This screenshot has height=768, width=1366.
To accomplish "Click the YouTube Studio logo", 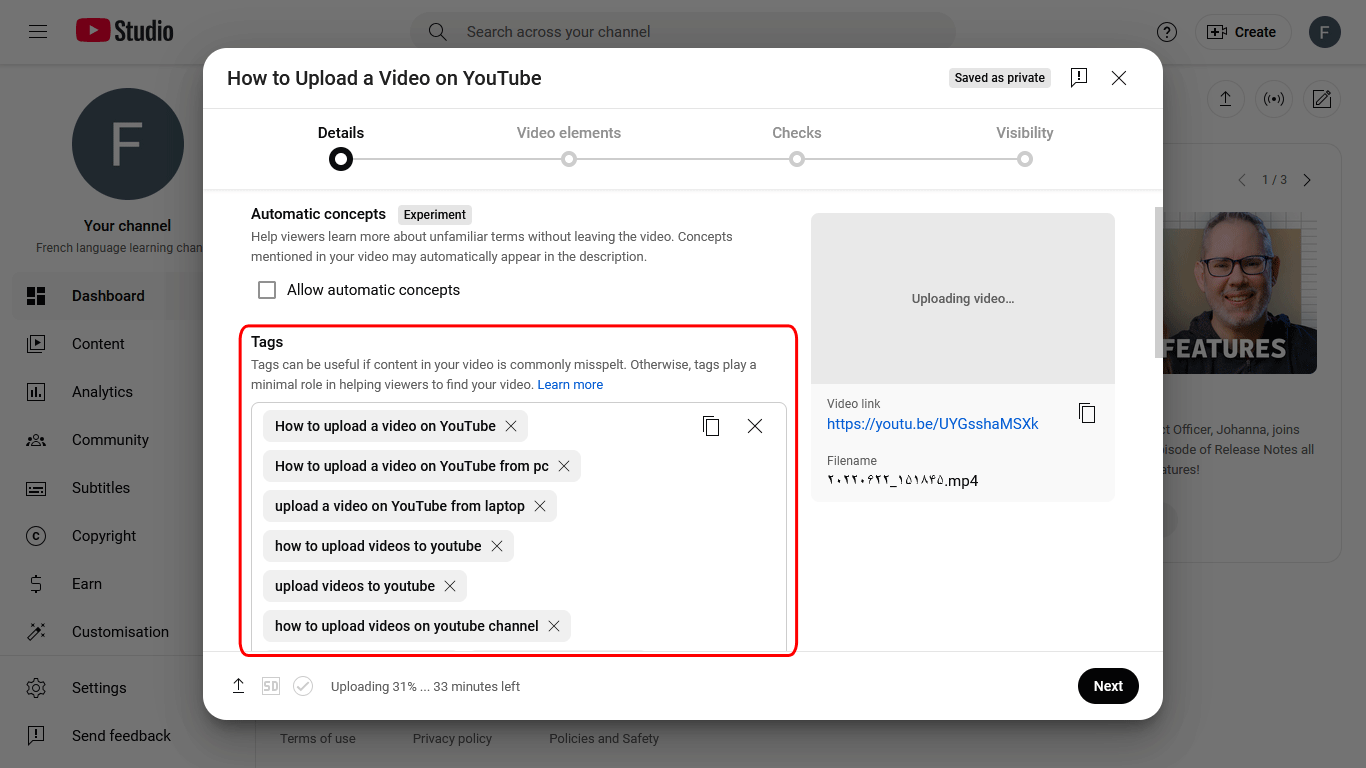I will (125, 32).
